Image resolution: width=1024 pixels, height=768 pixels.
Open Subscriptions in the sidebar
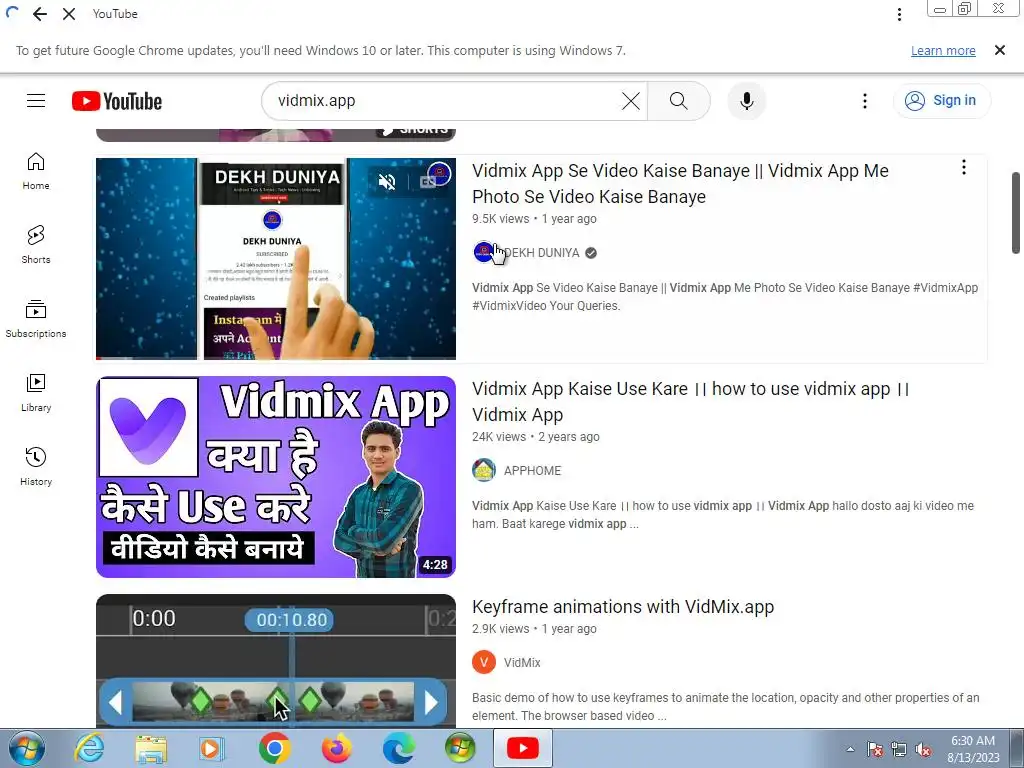point(36,319)
